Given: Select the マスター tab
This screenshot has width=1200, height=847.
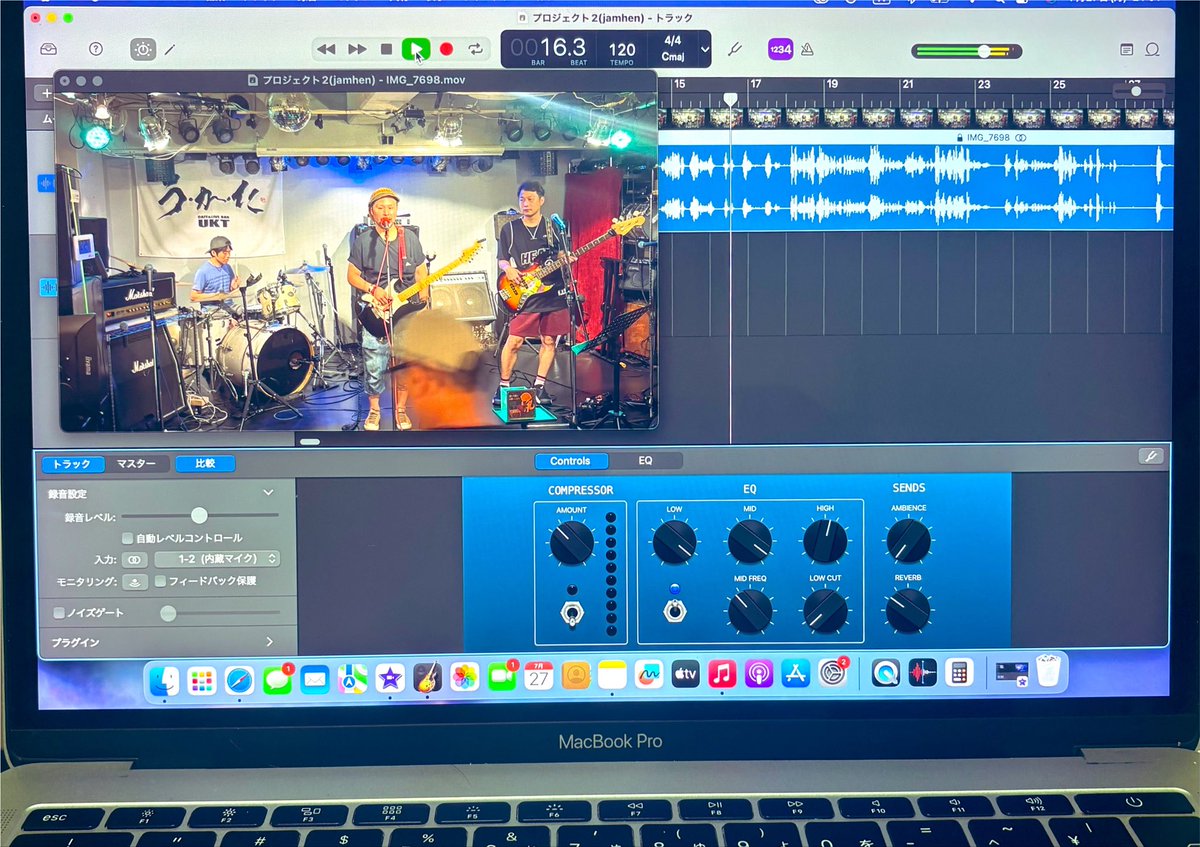Looking at the screenshot, I should click(x=136, y=464).
